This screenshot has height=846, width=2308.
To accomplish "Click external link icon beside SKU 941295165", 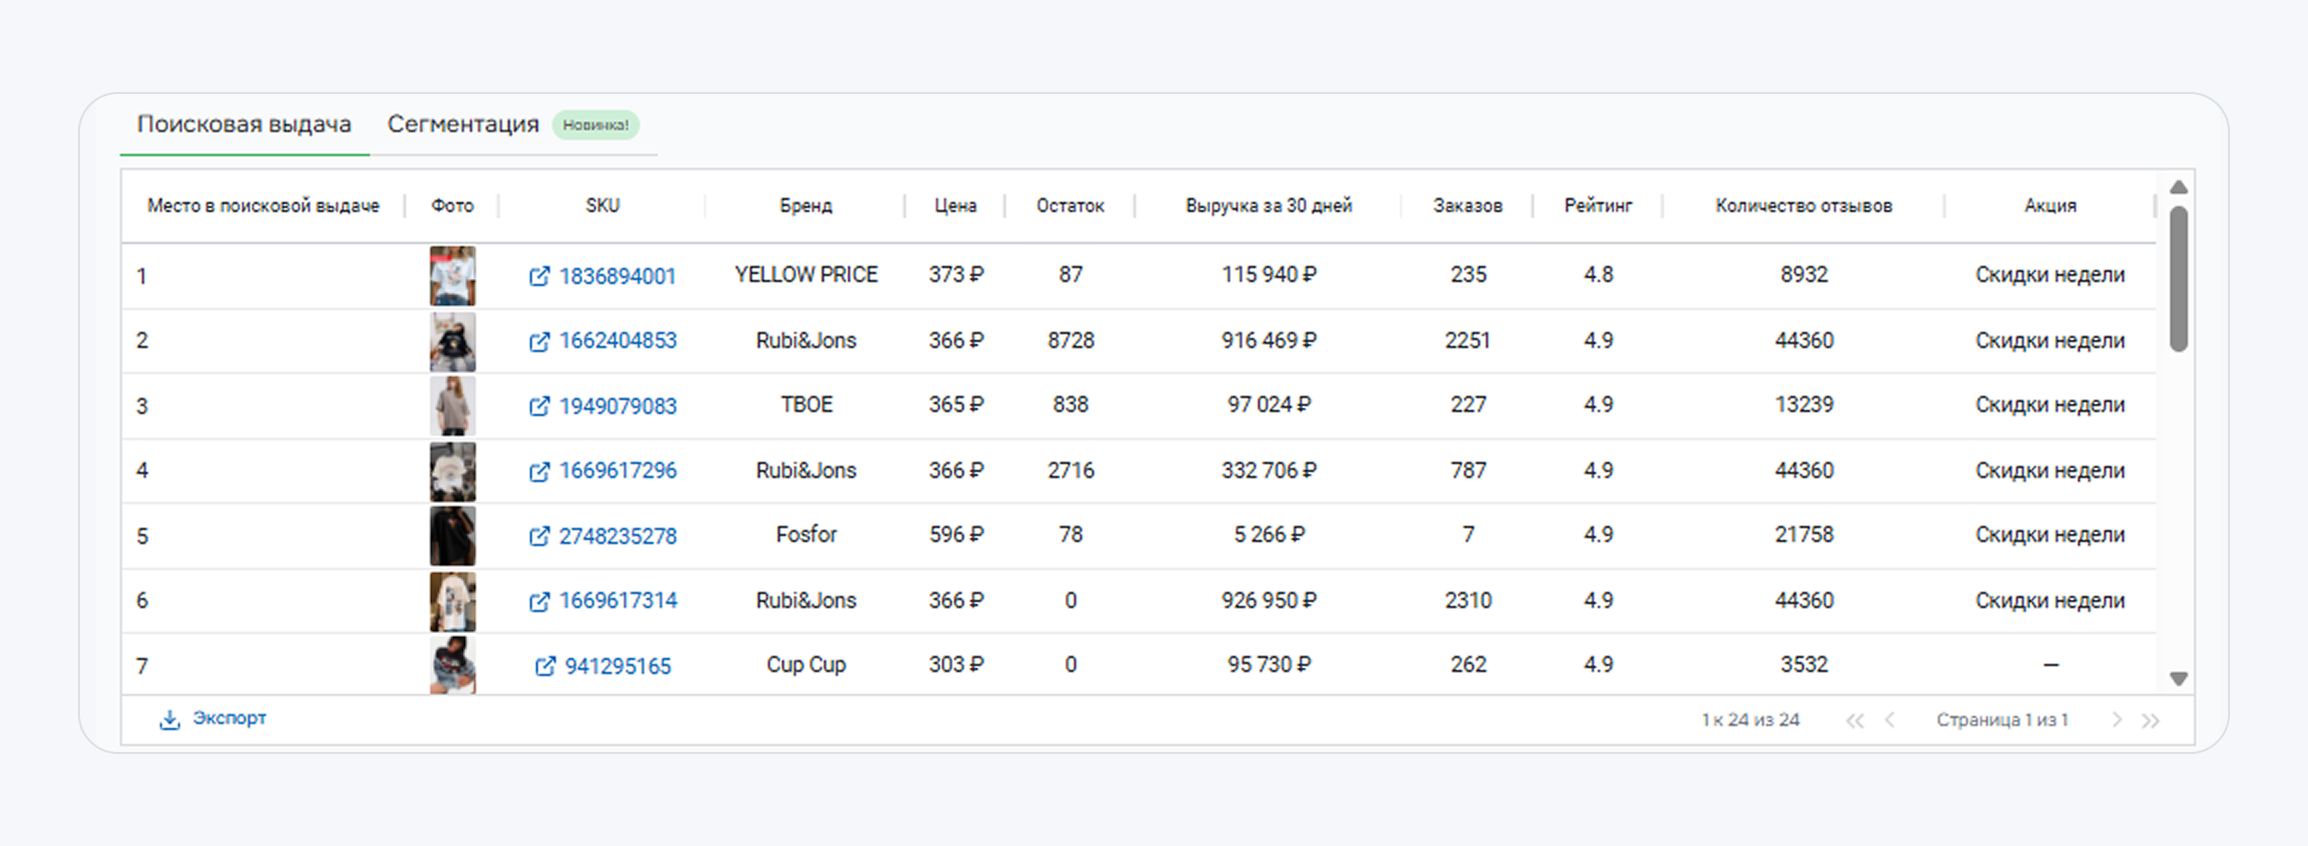I will click(x=545, y=666).
